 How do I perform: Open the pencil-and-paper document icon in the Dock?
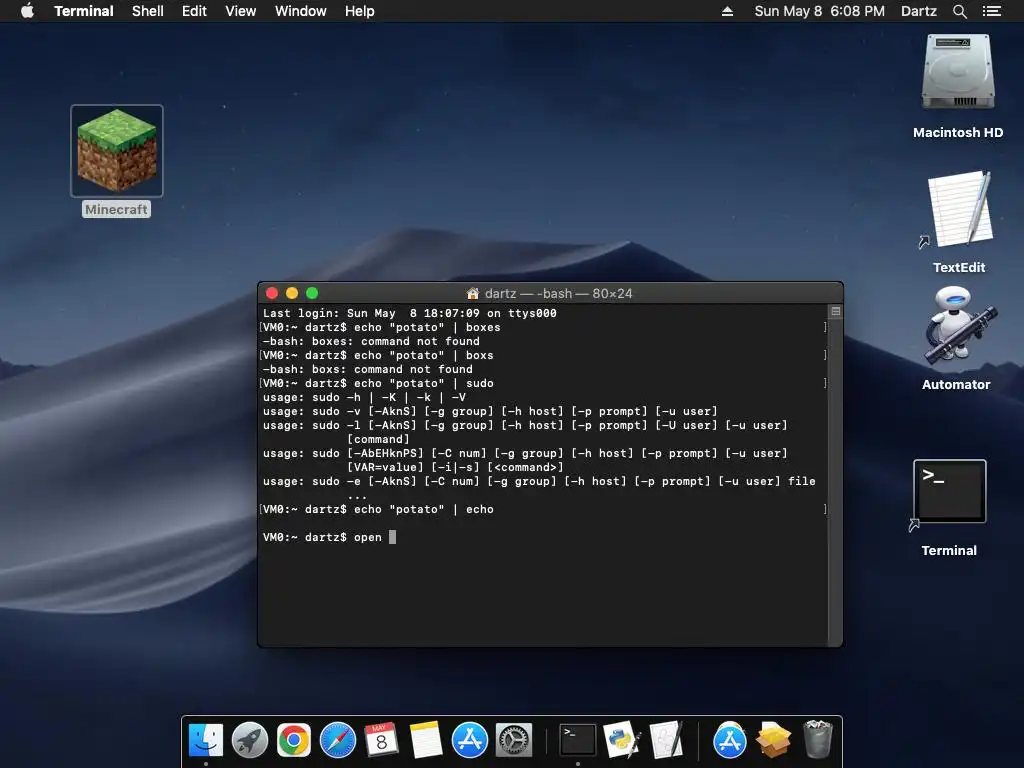pyautogui.click(x=666, y=740)
